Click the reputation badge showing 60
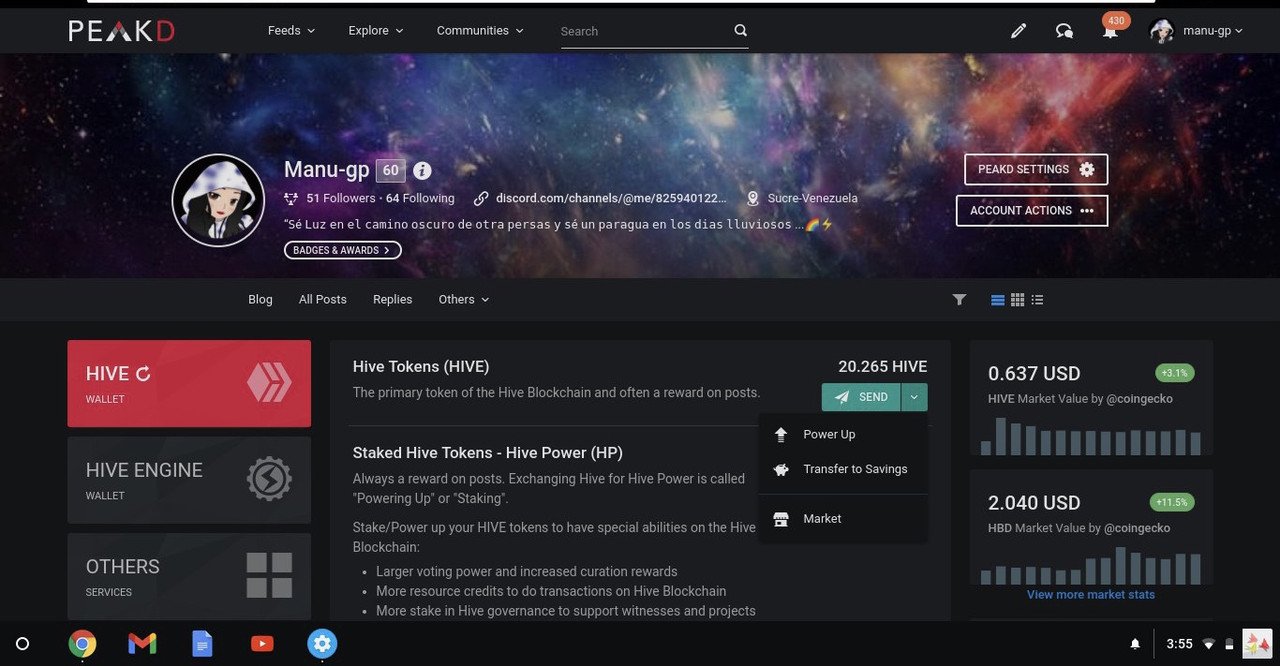Viewport: 1280px width, 666px height. [x=390, y=170]
